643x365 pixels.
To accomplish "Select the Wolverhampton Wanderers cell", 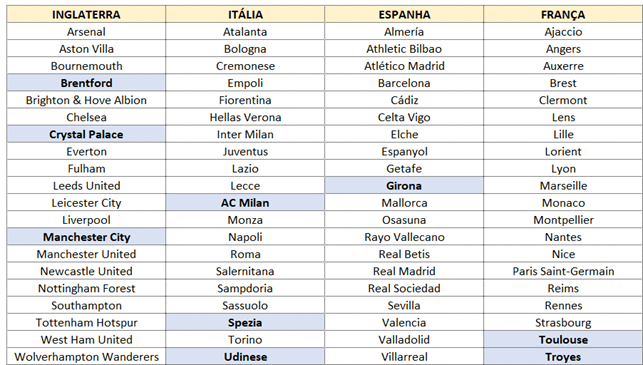I will [86, 356].
